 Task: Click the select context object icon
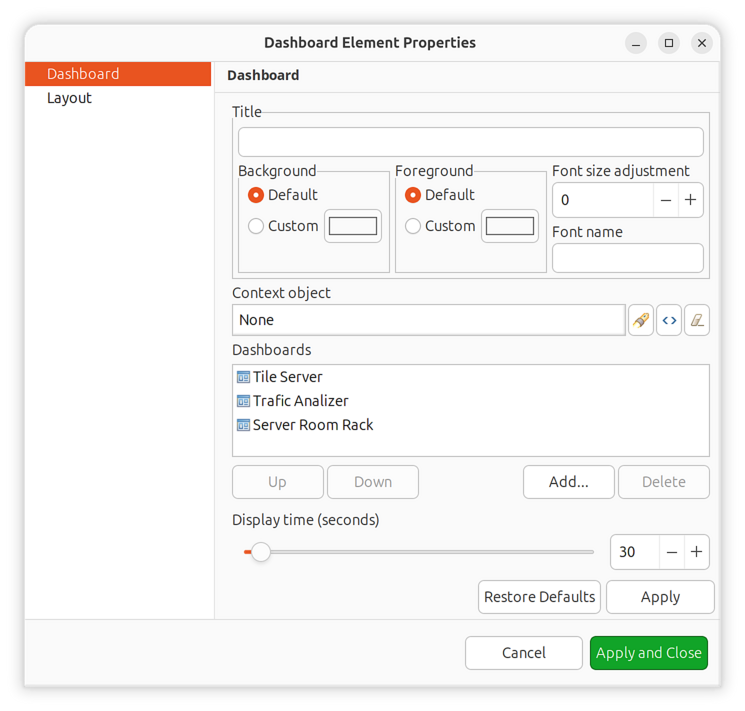point(641,320)
